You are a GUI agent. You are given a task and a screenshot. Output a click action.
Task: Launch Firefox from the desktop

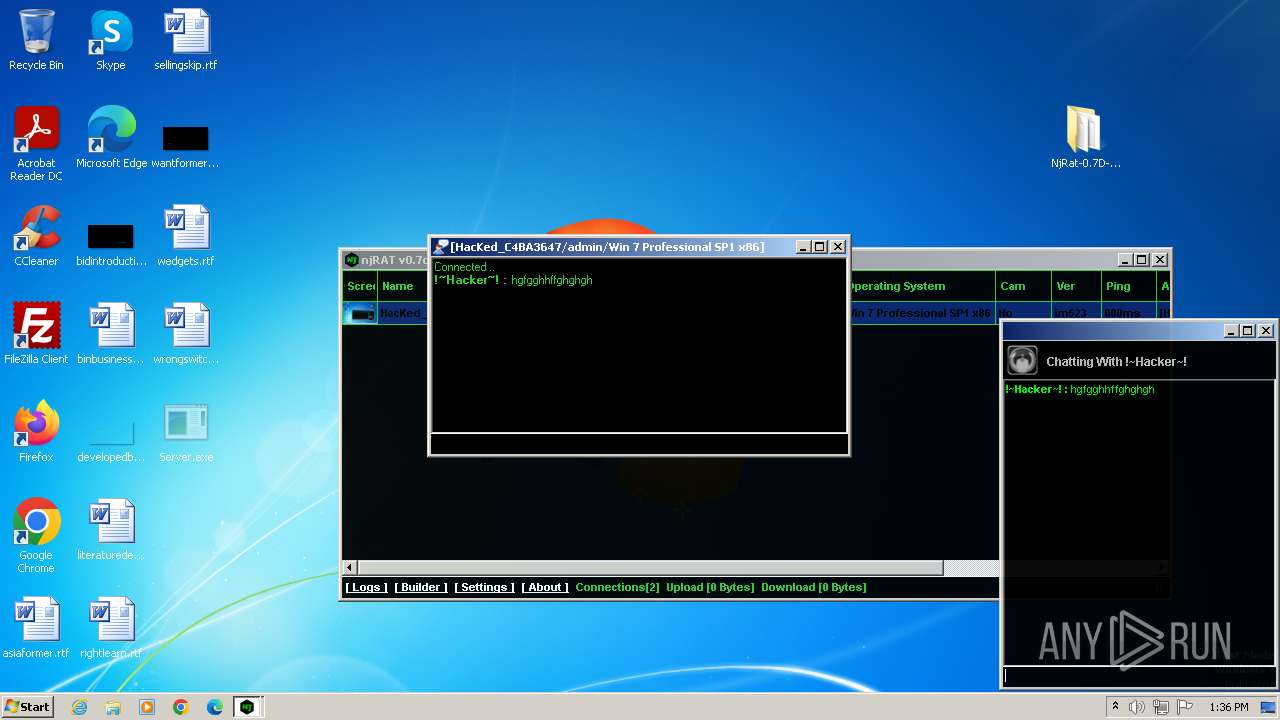36,432
